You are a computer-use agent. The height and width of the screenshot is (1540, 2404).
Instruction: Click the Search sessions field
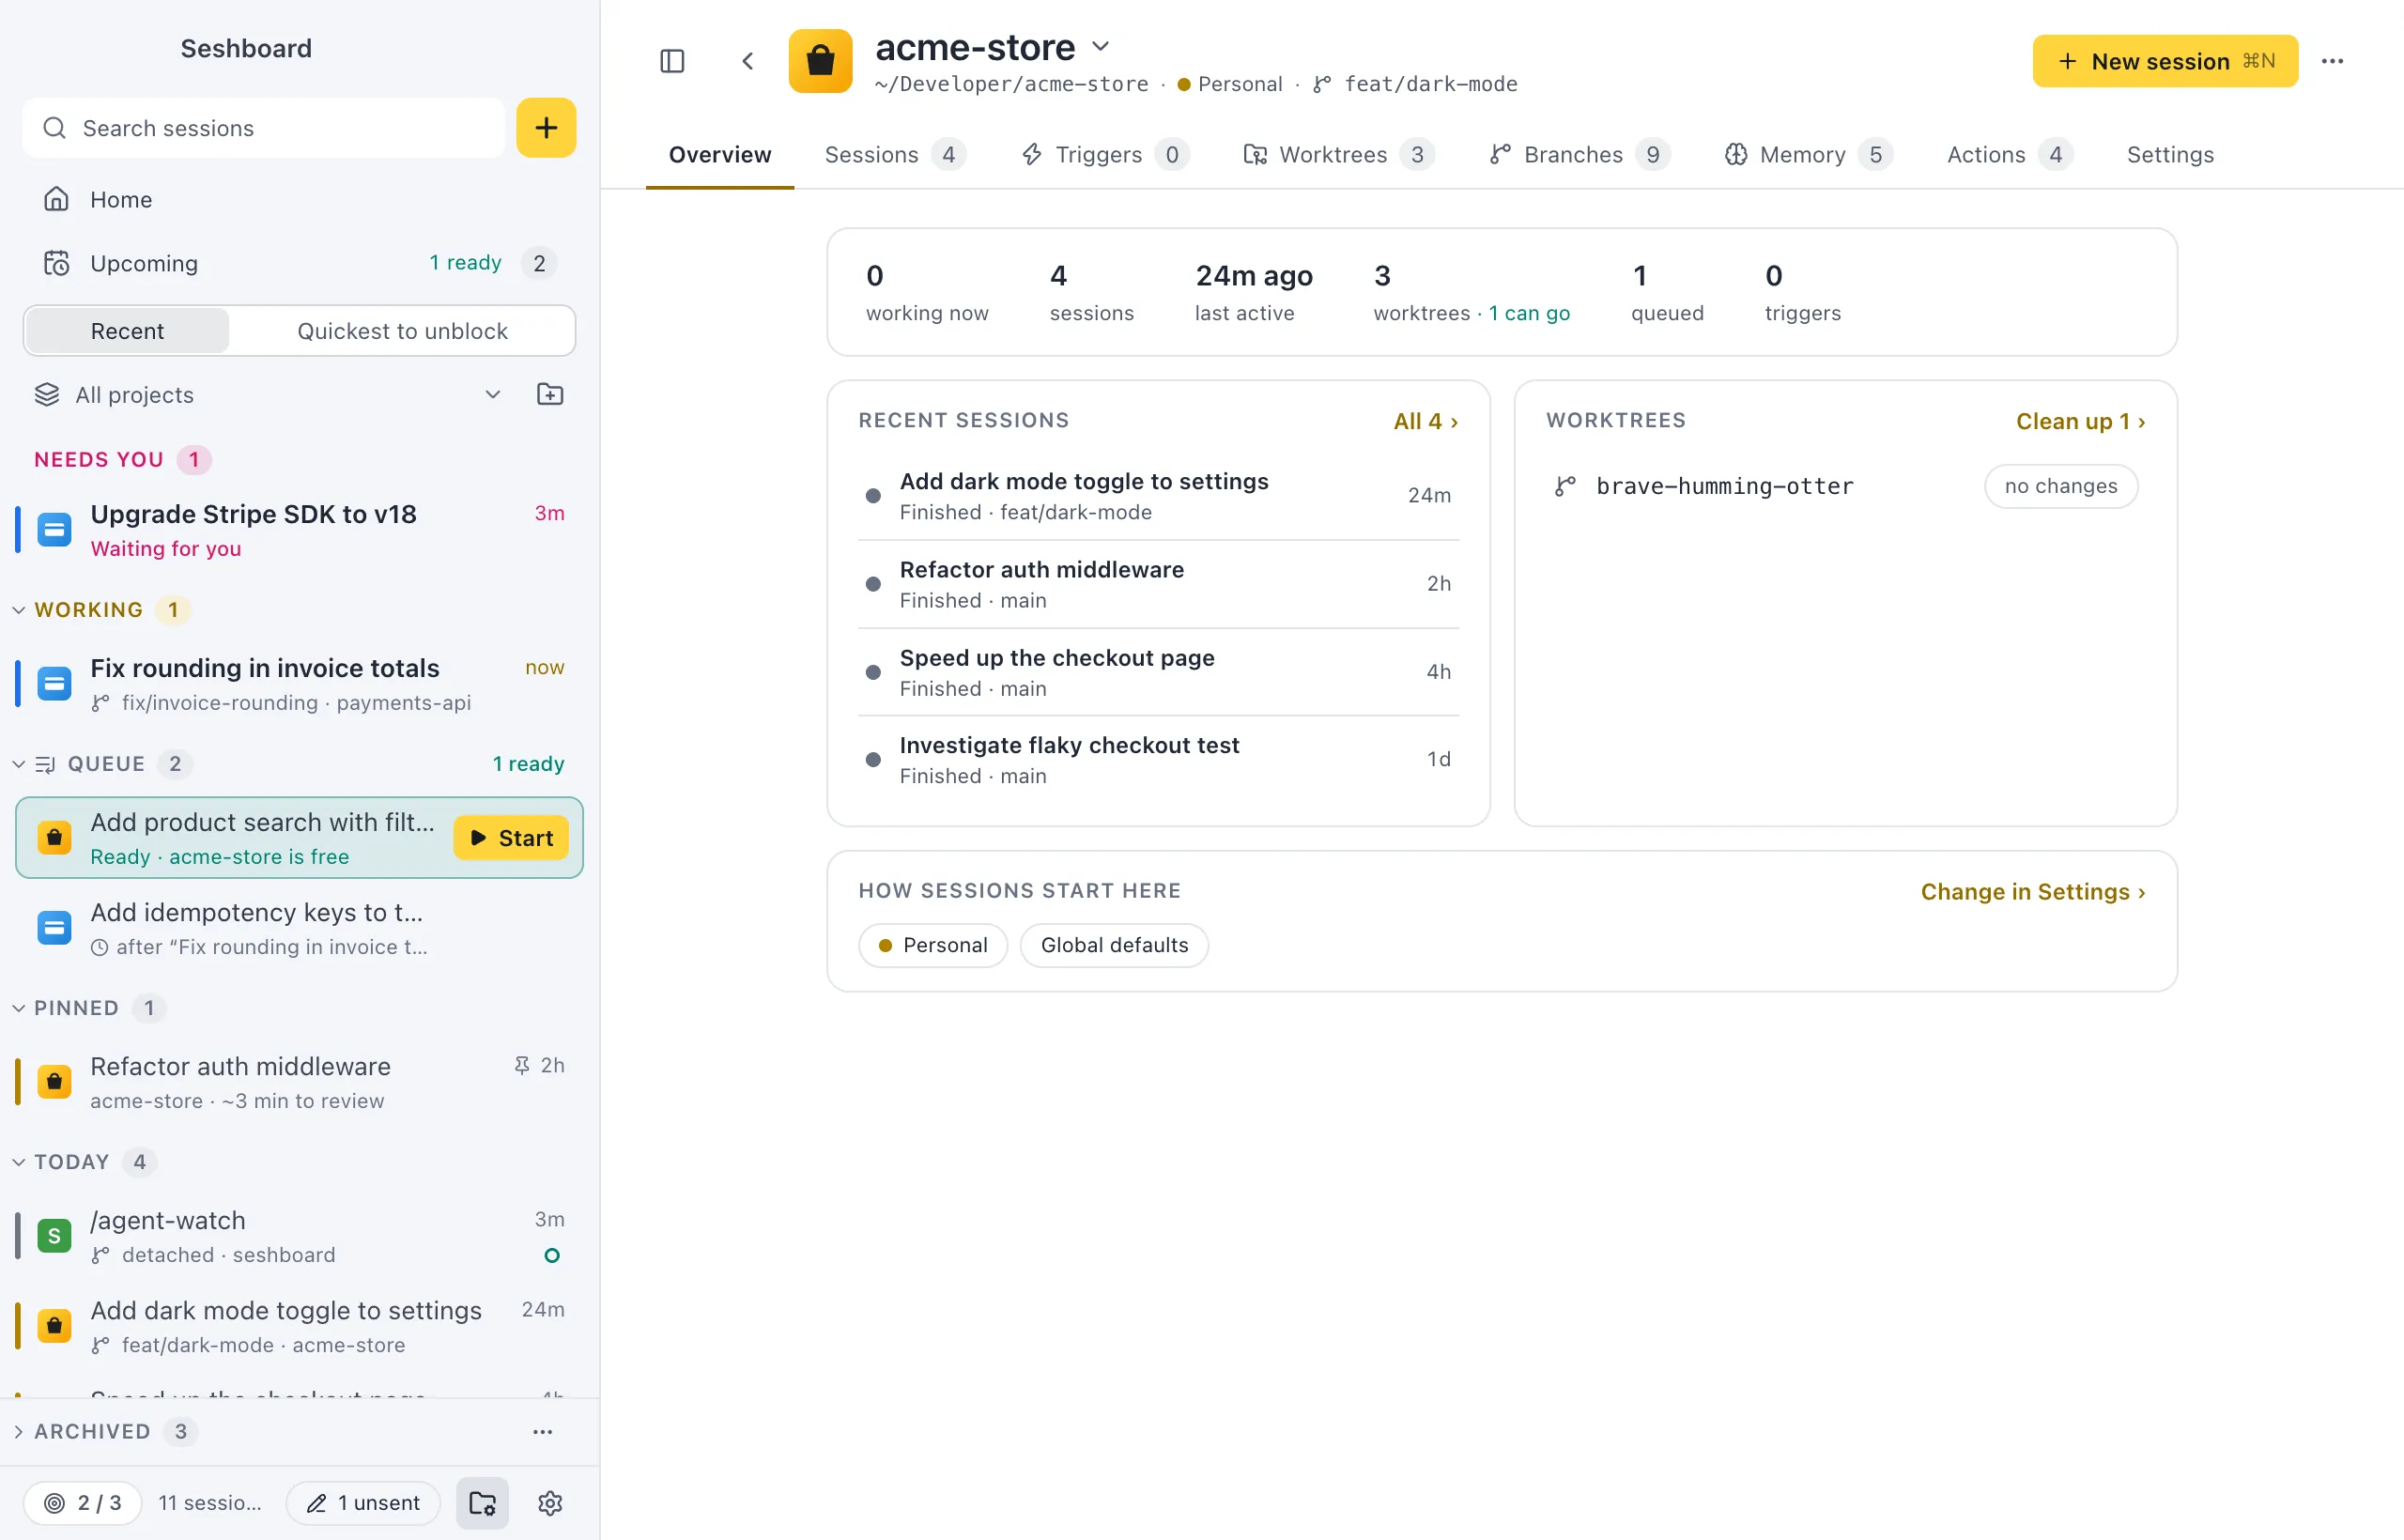[x=264, y=128]
